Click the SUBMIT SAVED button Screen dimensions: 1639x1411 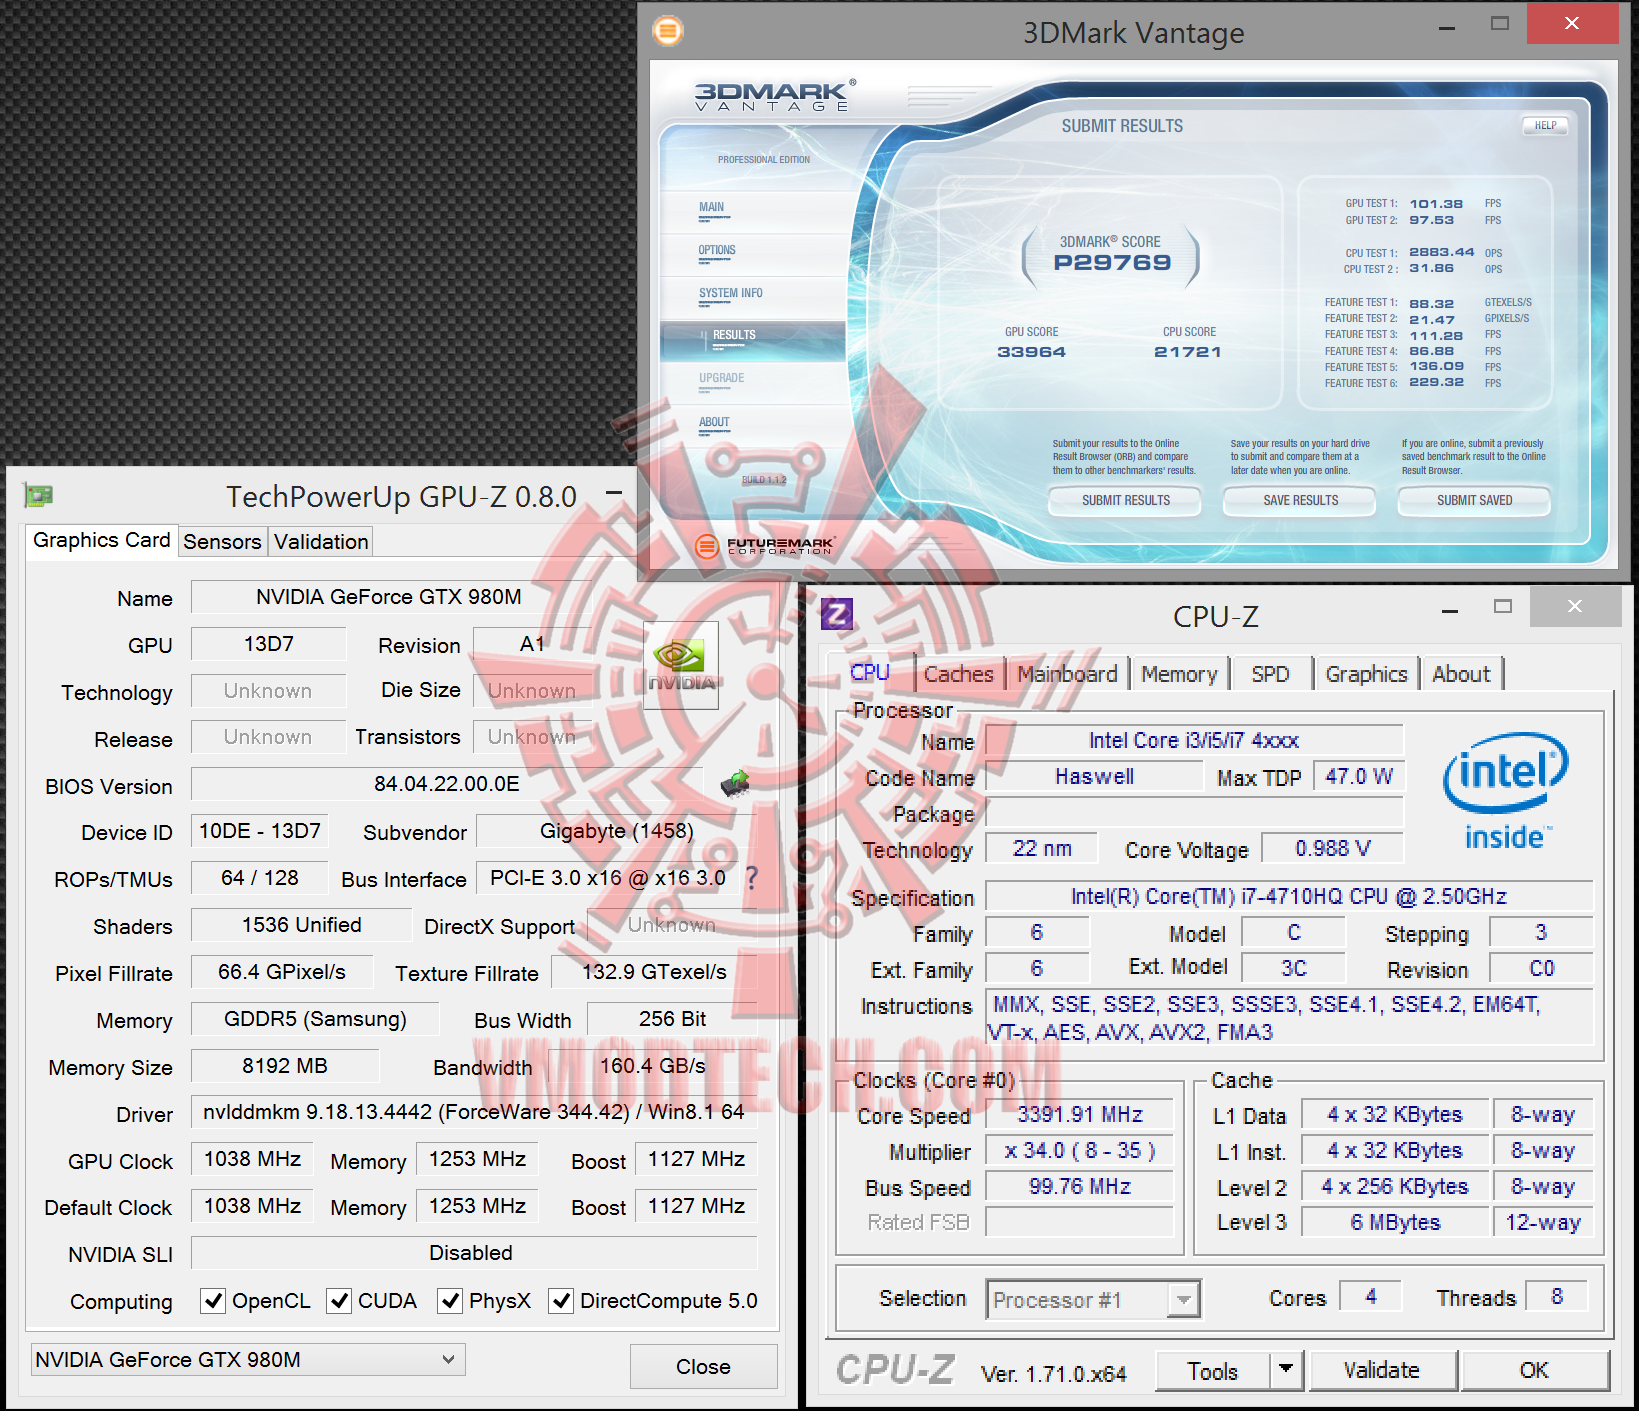1474,500
